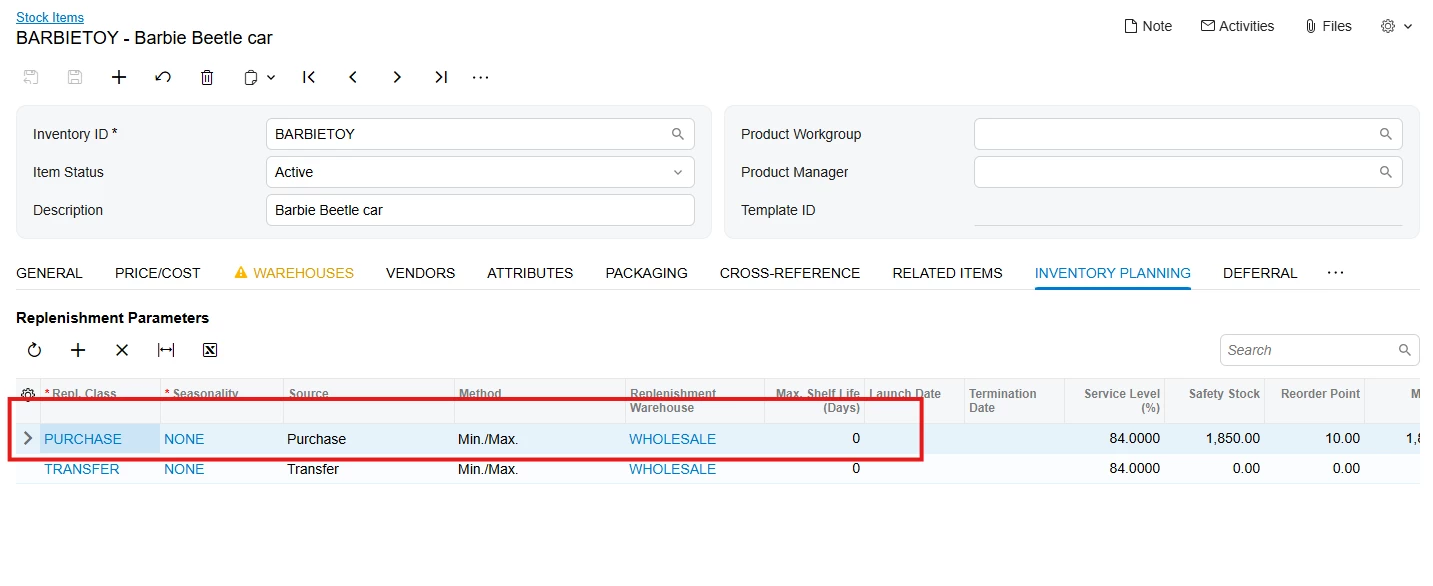
Task: Click the replenishment grid Search box
Action: [1319, 350]
